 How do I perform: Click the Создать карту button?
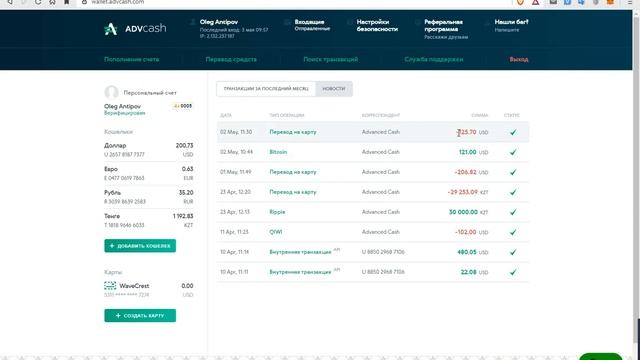pyautogui.click(x=140, y=316)
